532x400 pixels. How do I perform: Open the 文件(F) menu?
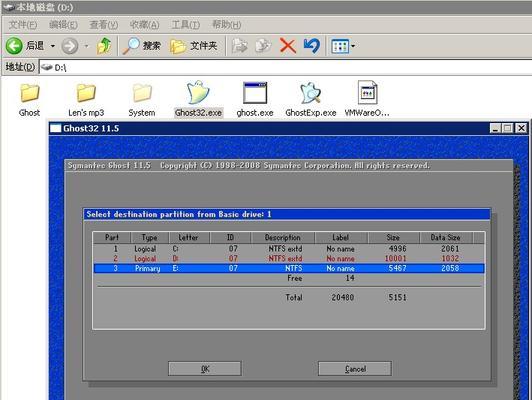point(23,25)
